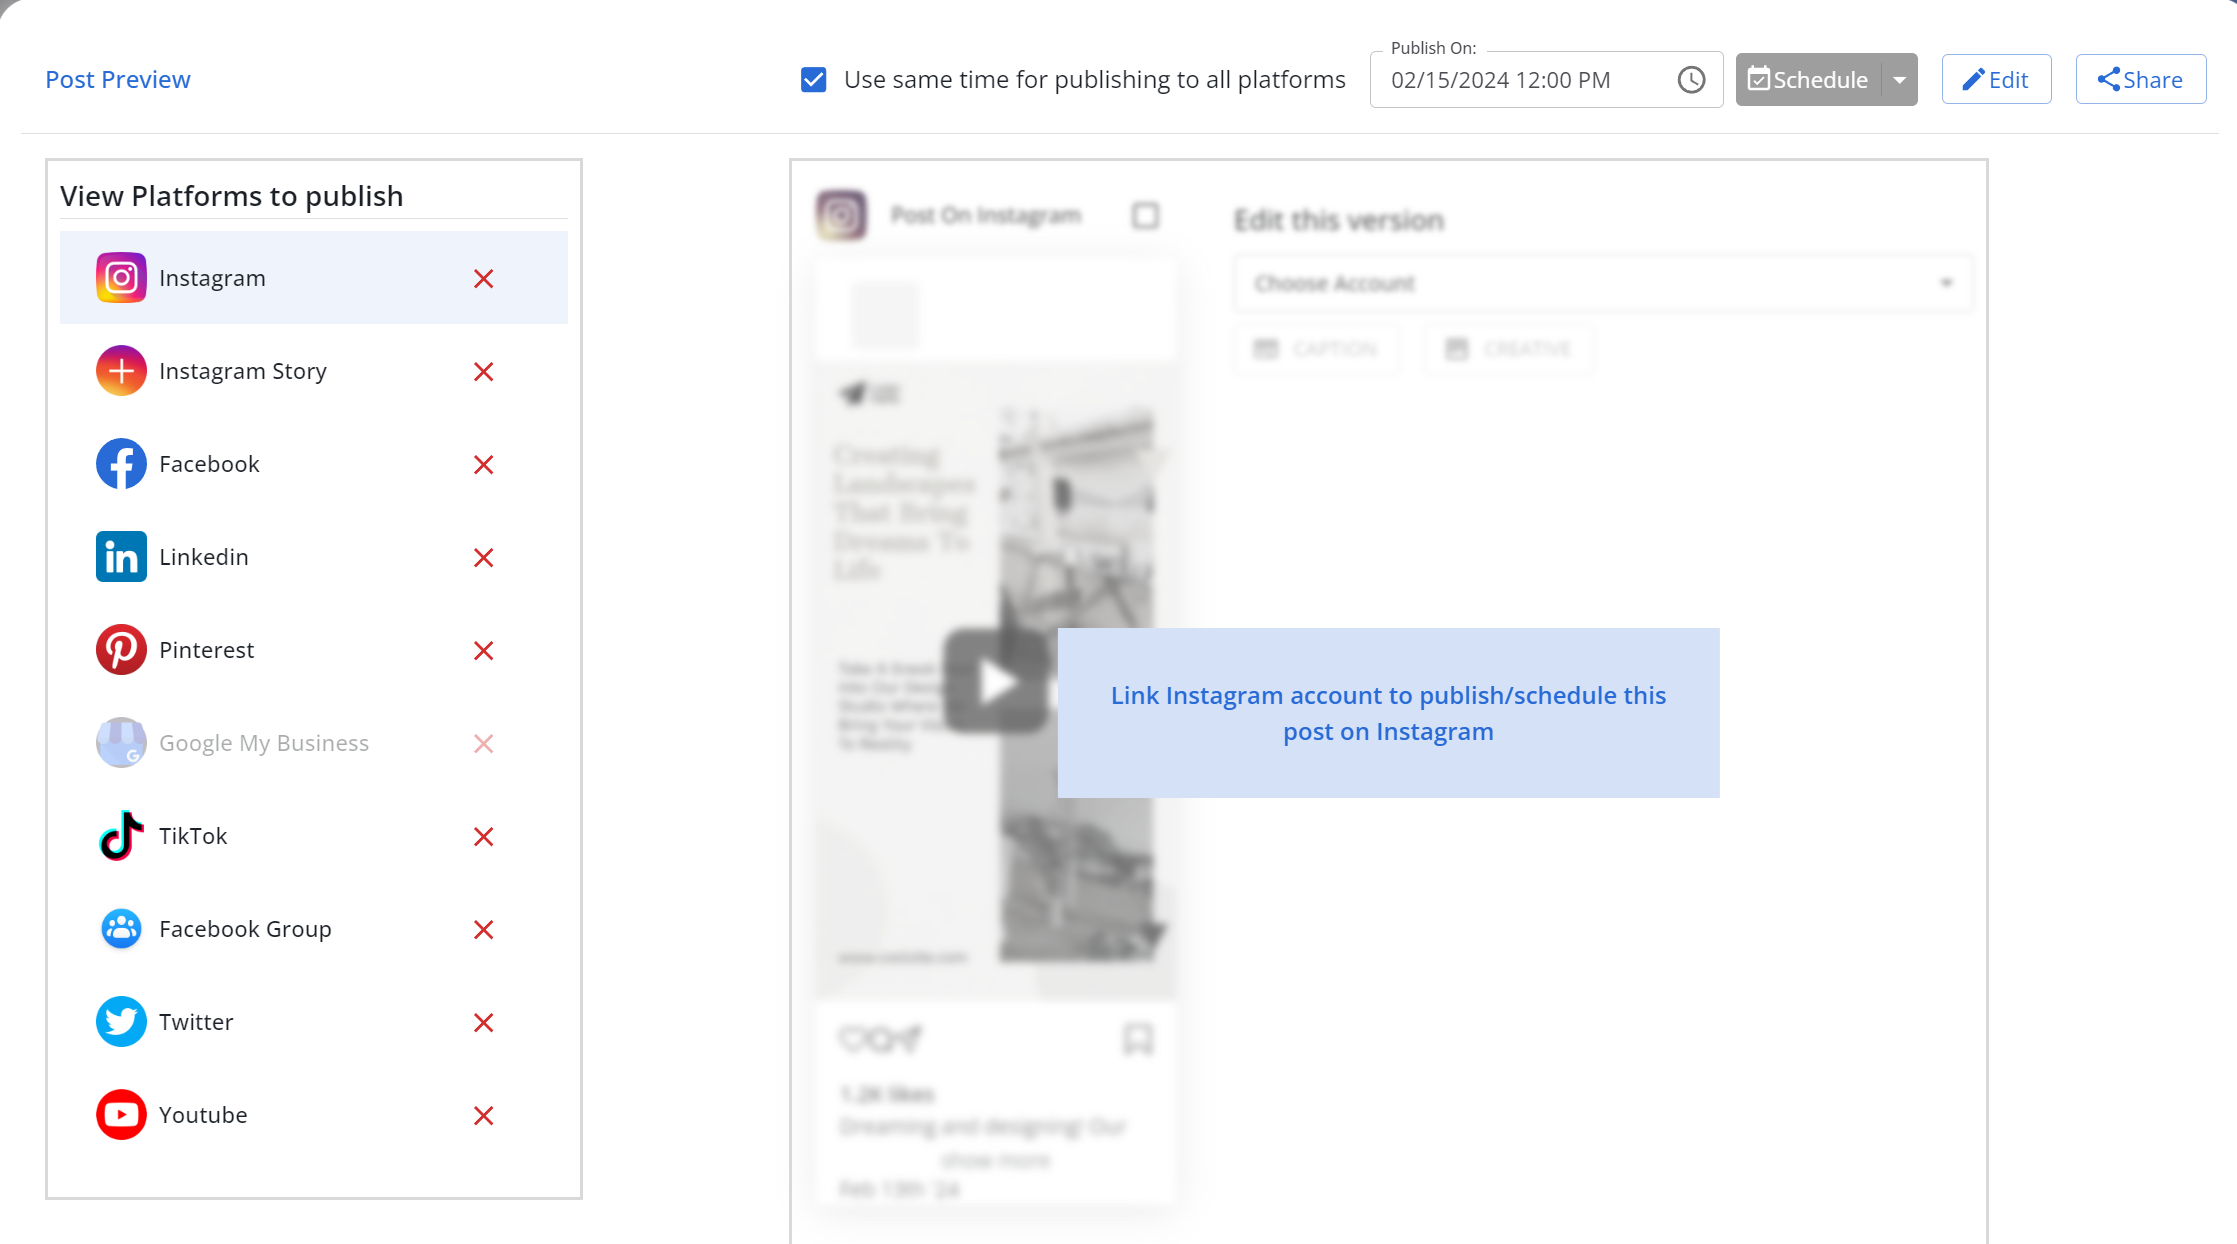Select the Instagram Story icon

tap(121, 371)
